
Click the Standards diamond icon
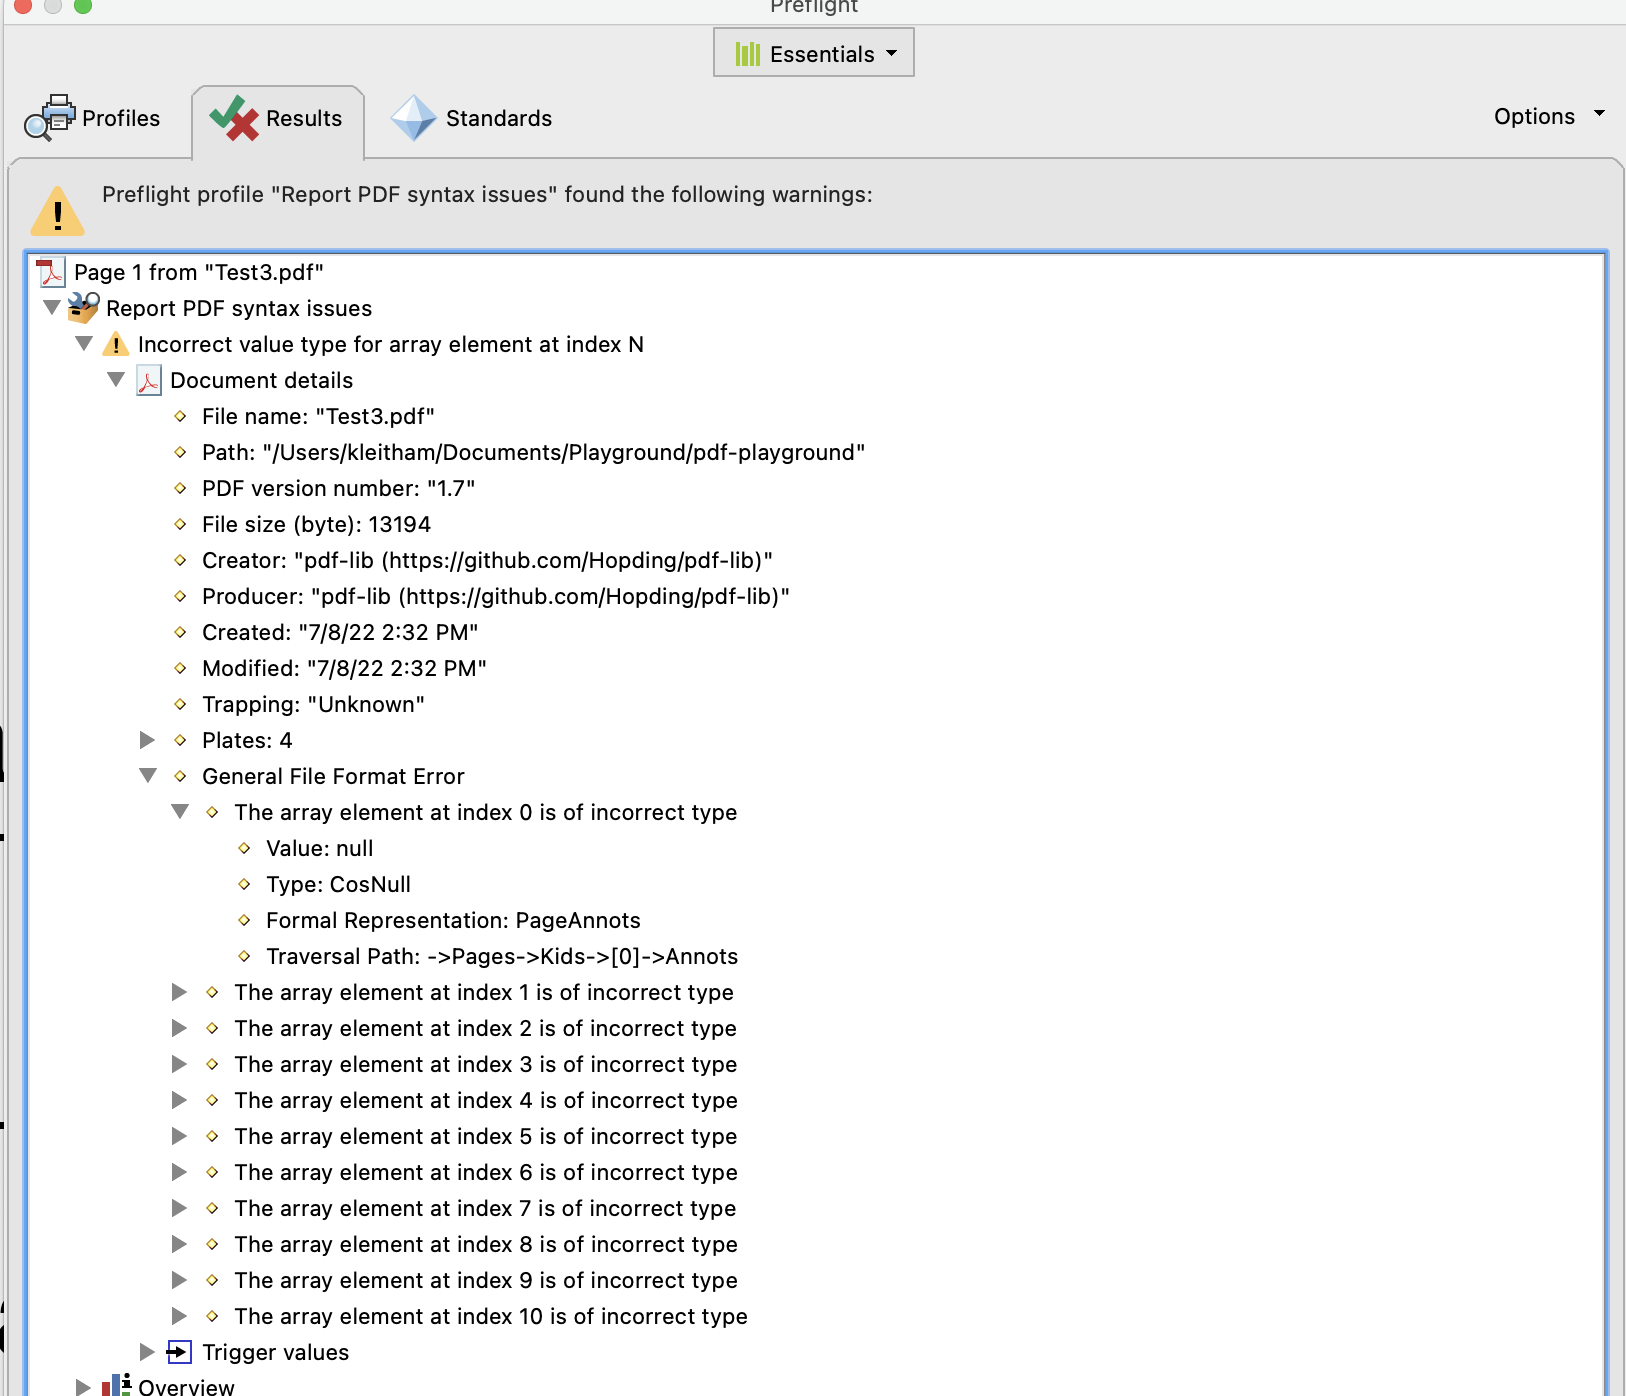(x=413, y=118)
